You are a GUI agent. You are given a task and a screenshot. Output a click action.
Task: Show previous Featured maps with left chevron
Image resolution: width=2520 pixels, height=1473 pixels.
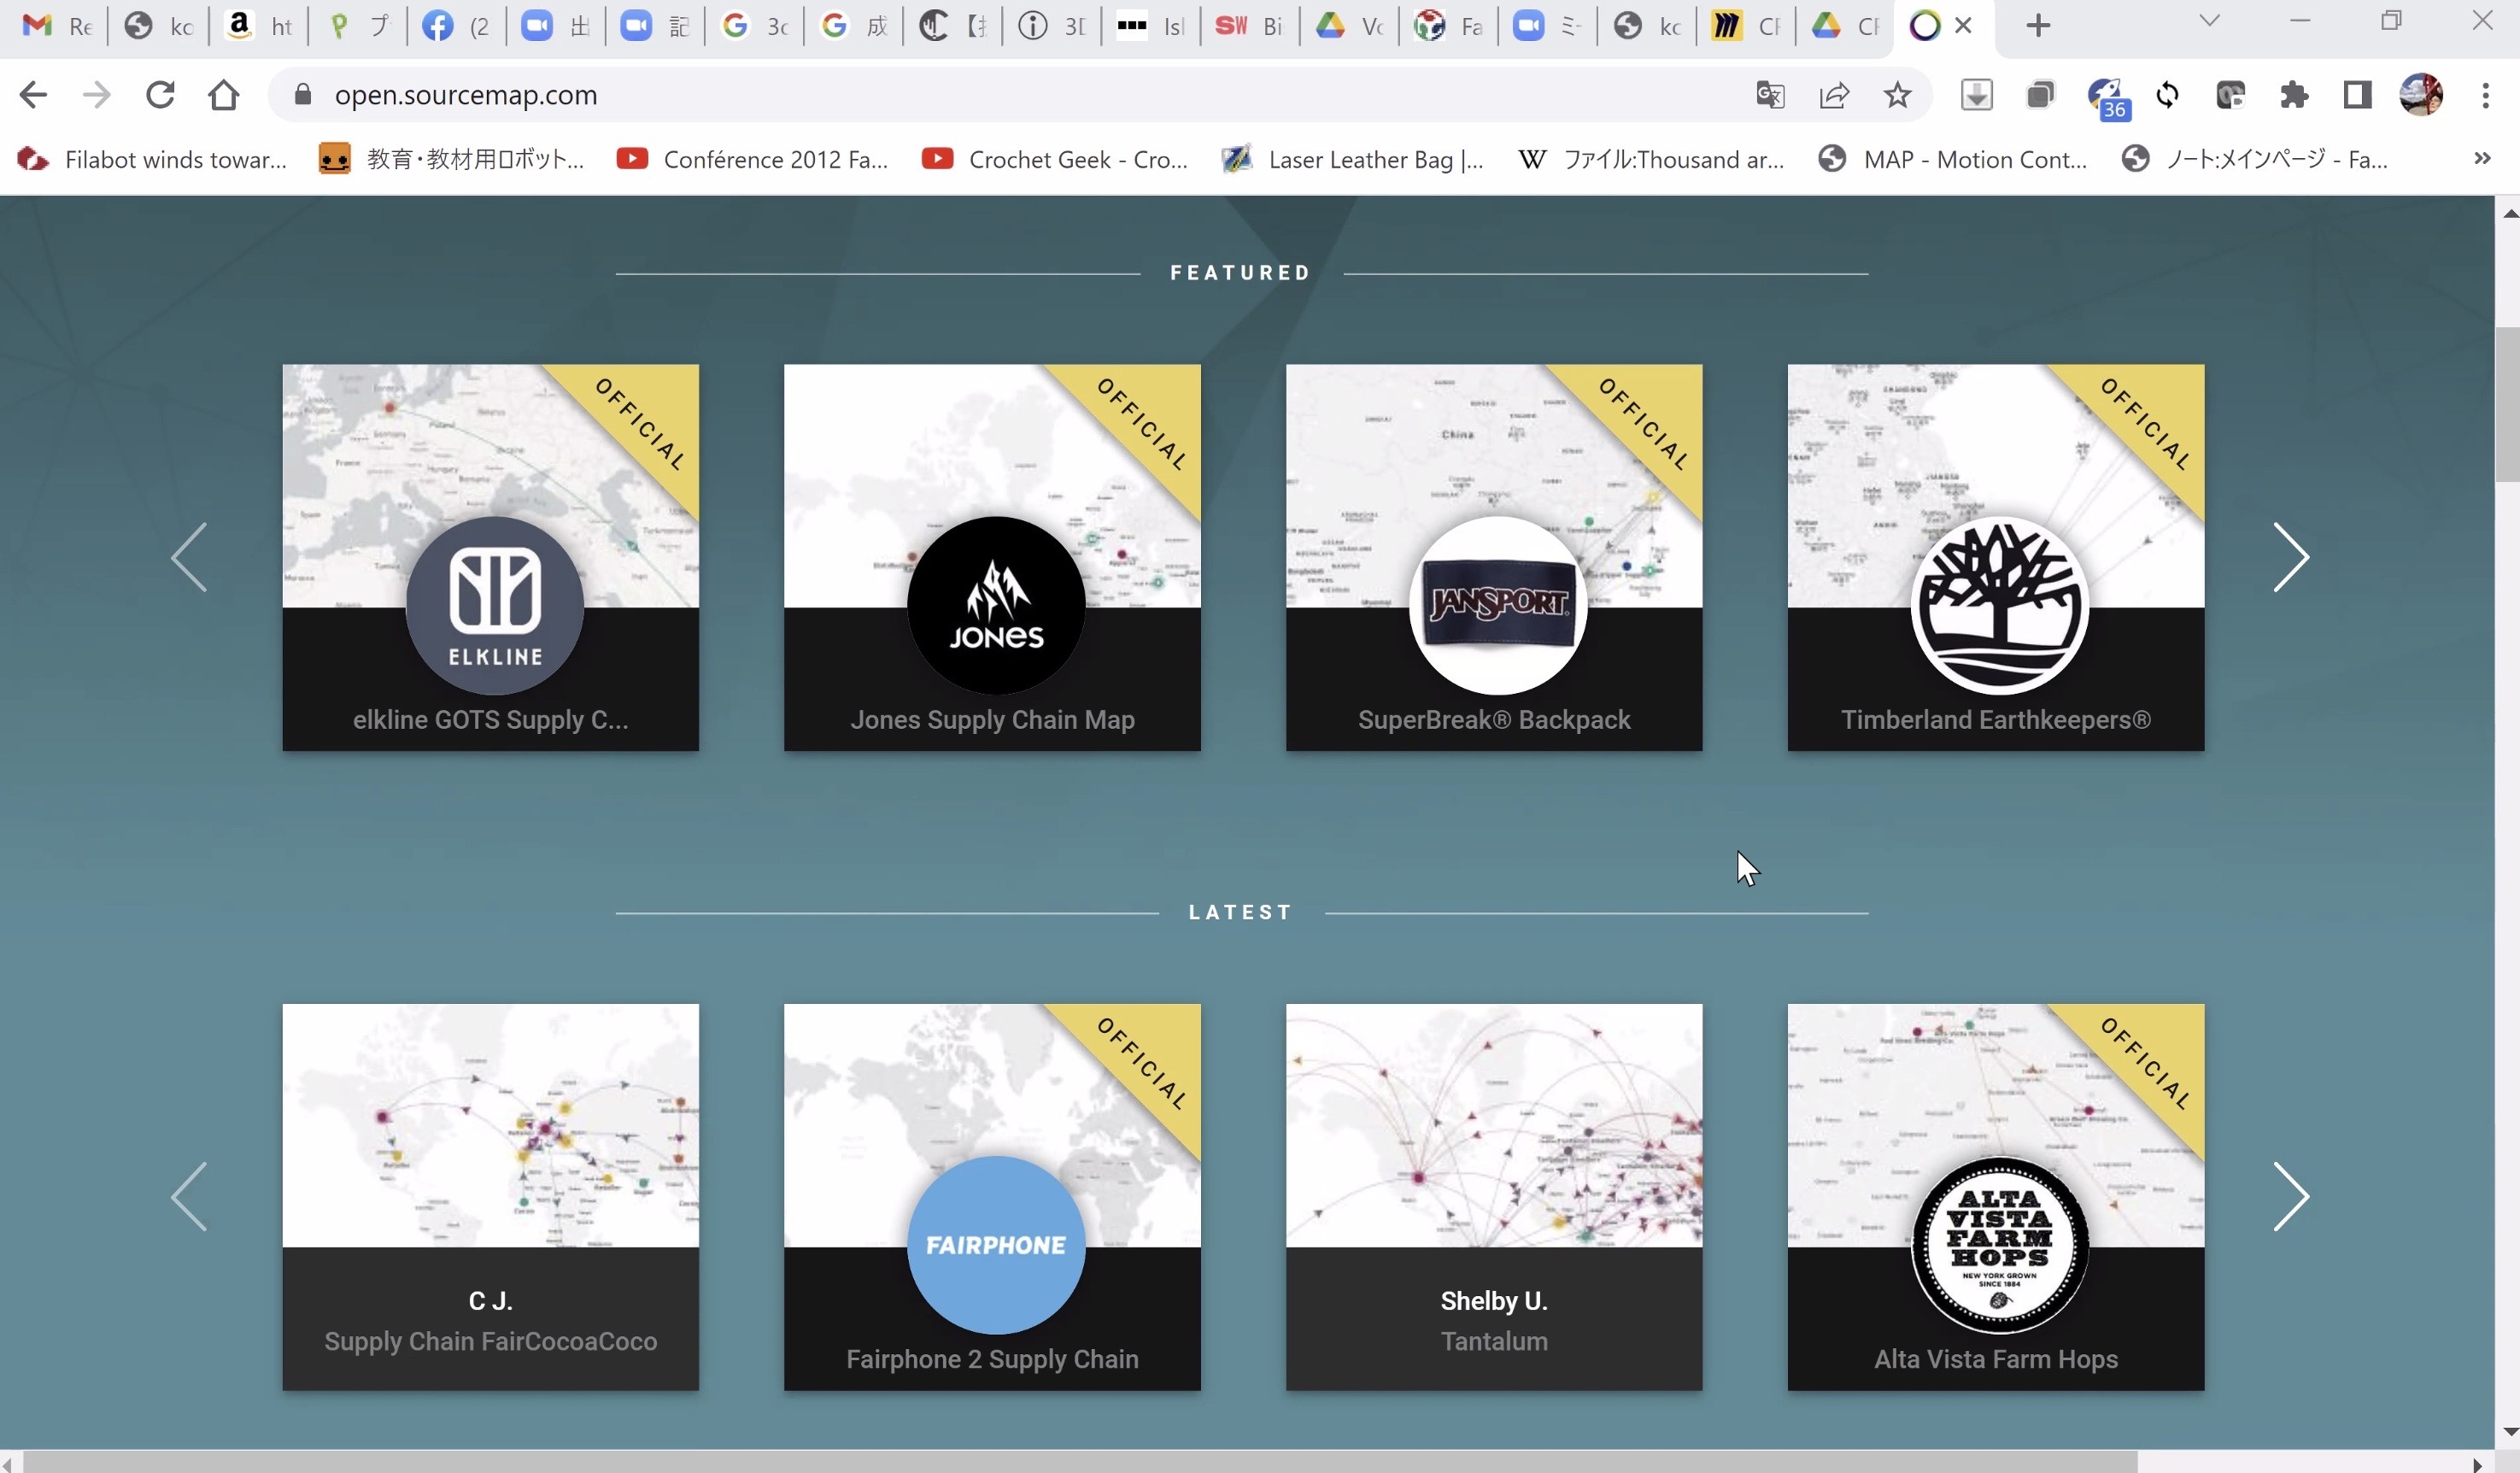[x=189, y=557]
